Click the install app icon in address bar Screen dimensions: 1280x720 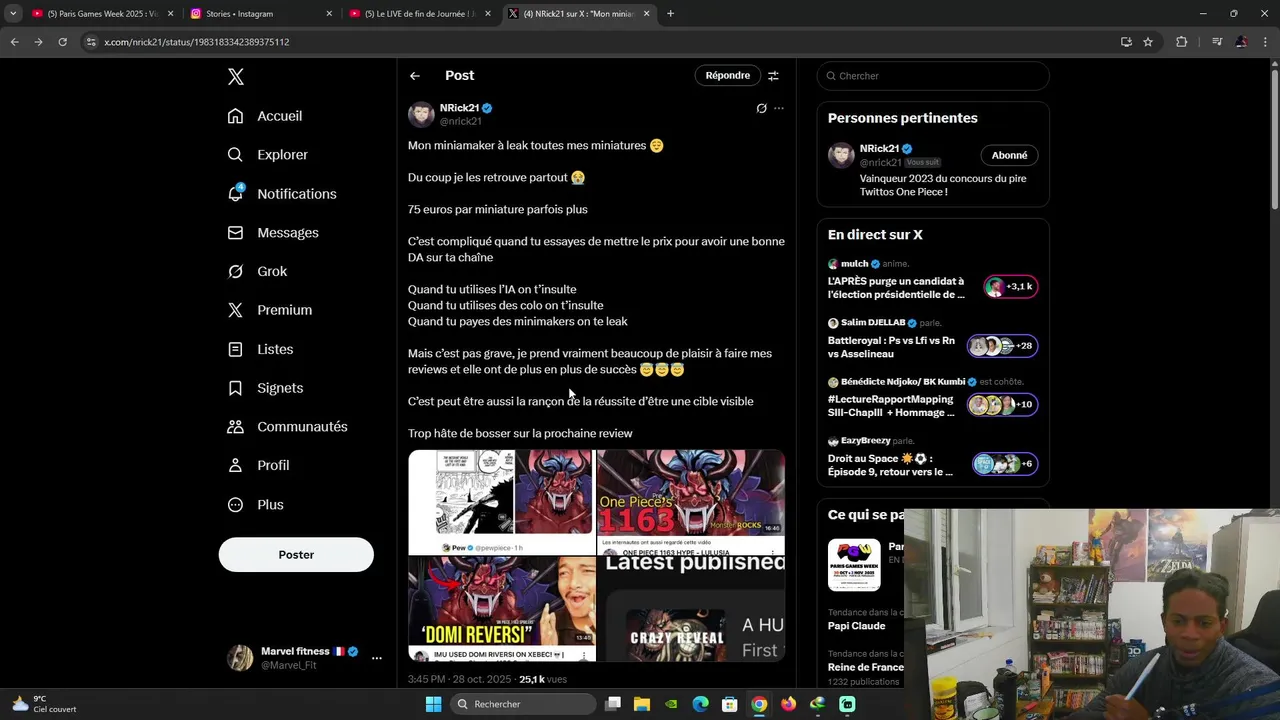(x=1126, y=42)
